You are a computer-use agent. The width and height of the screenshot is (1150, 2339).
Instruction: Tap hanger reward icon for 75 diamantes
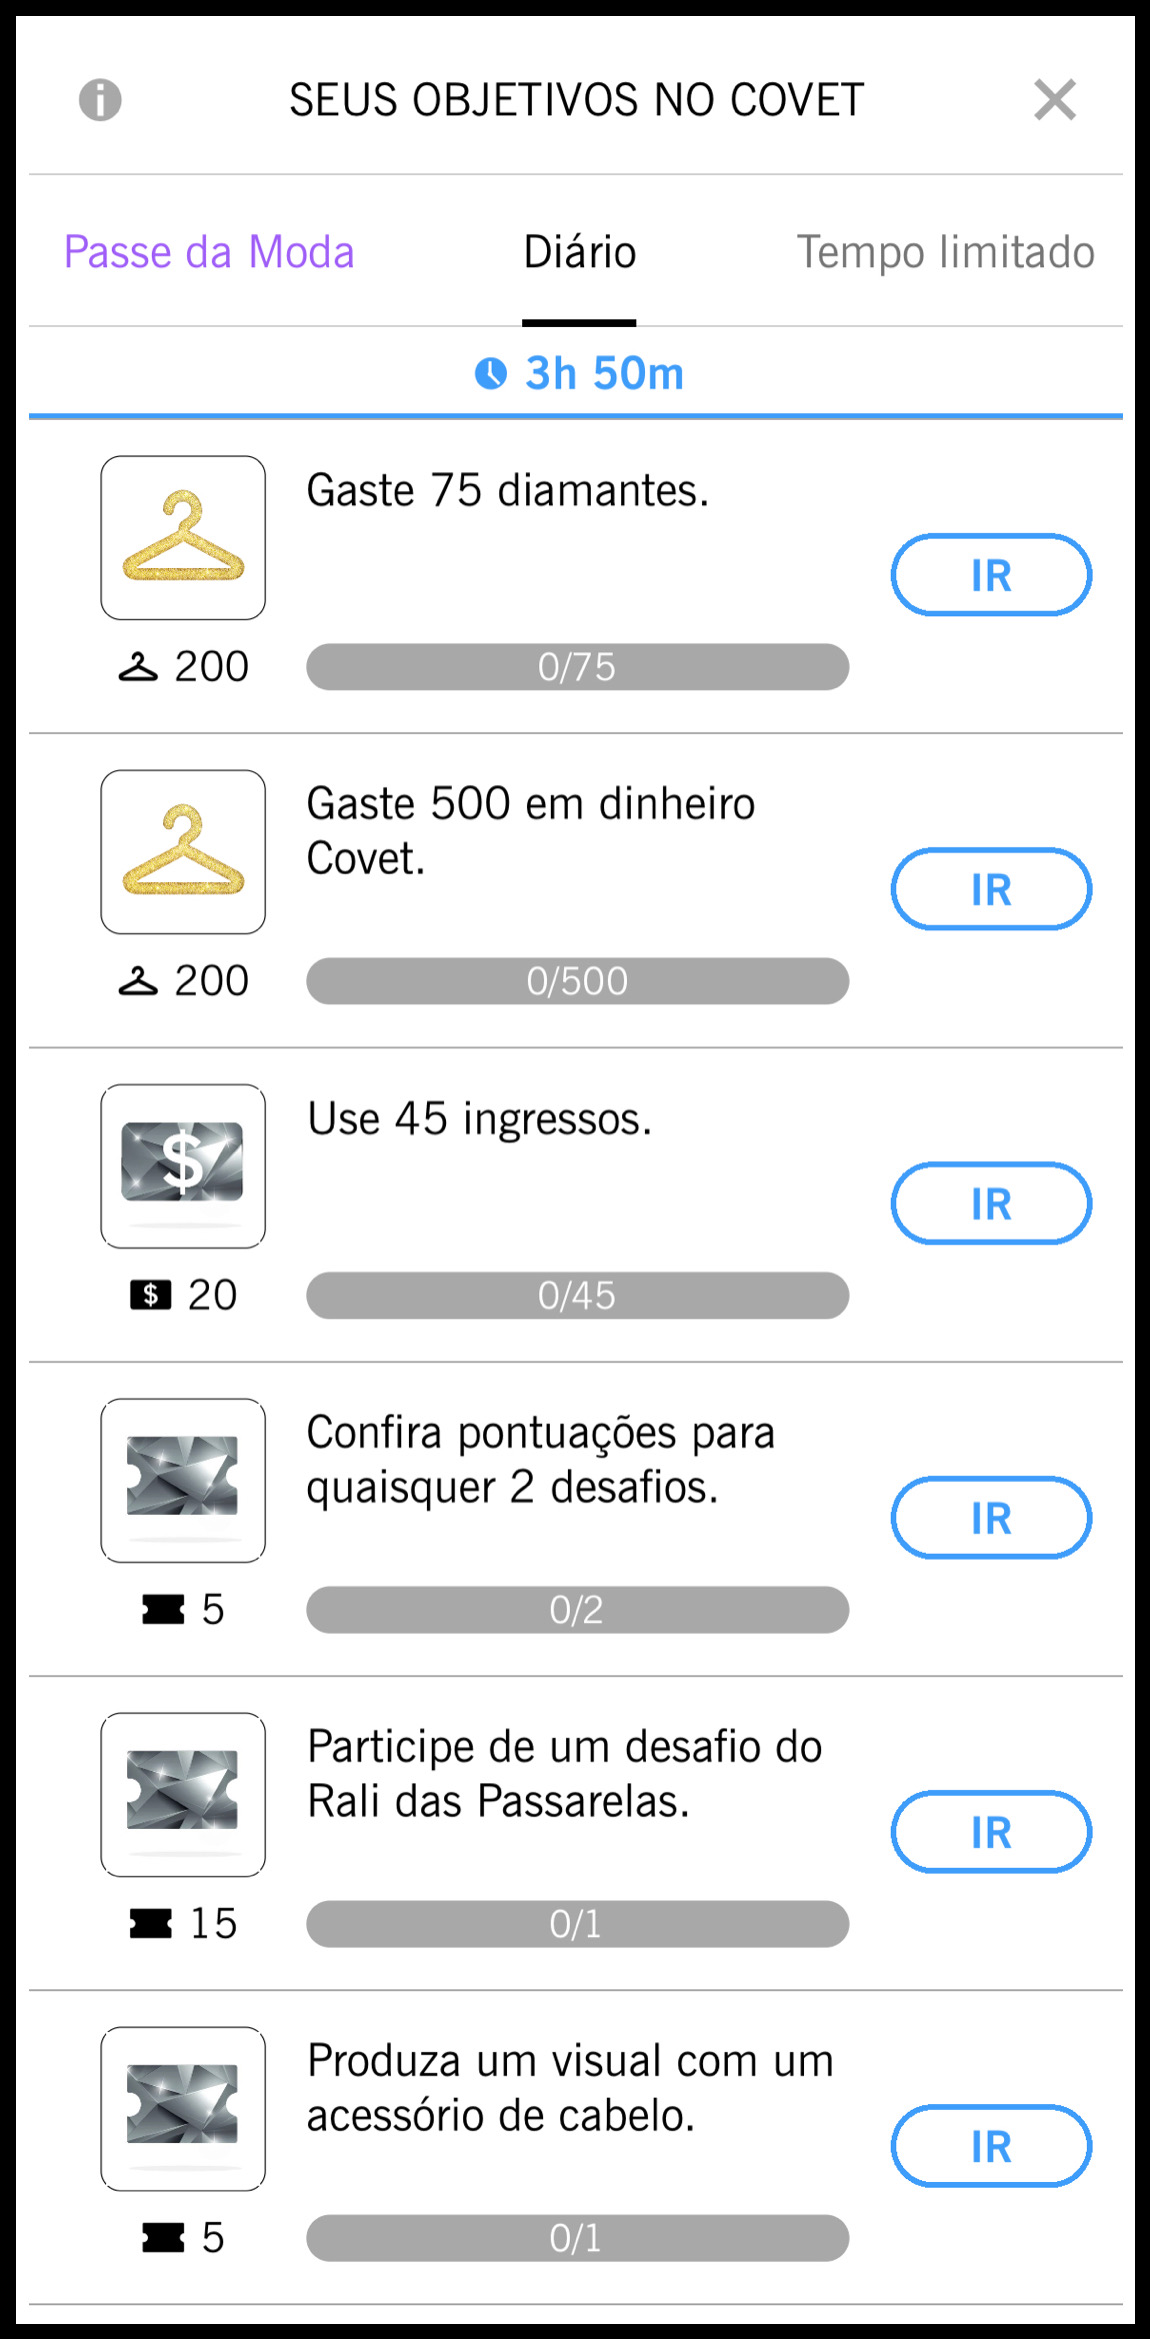coord(183,538)
